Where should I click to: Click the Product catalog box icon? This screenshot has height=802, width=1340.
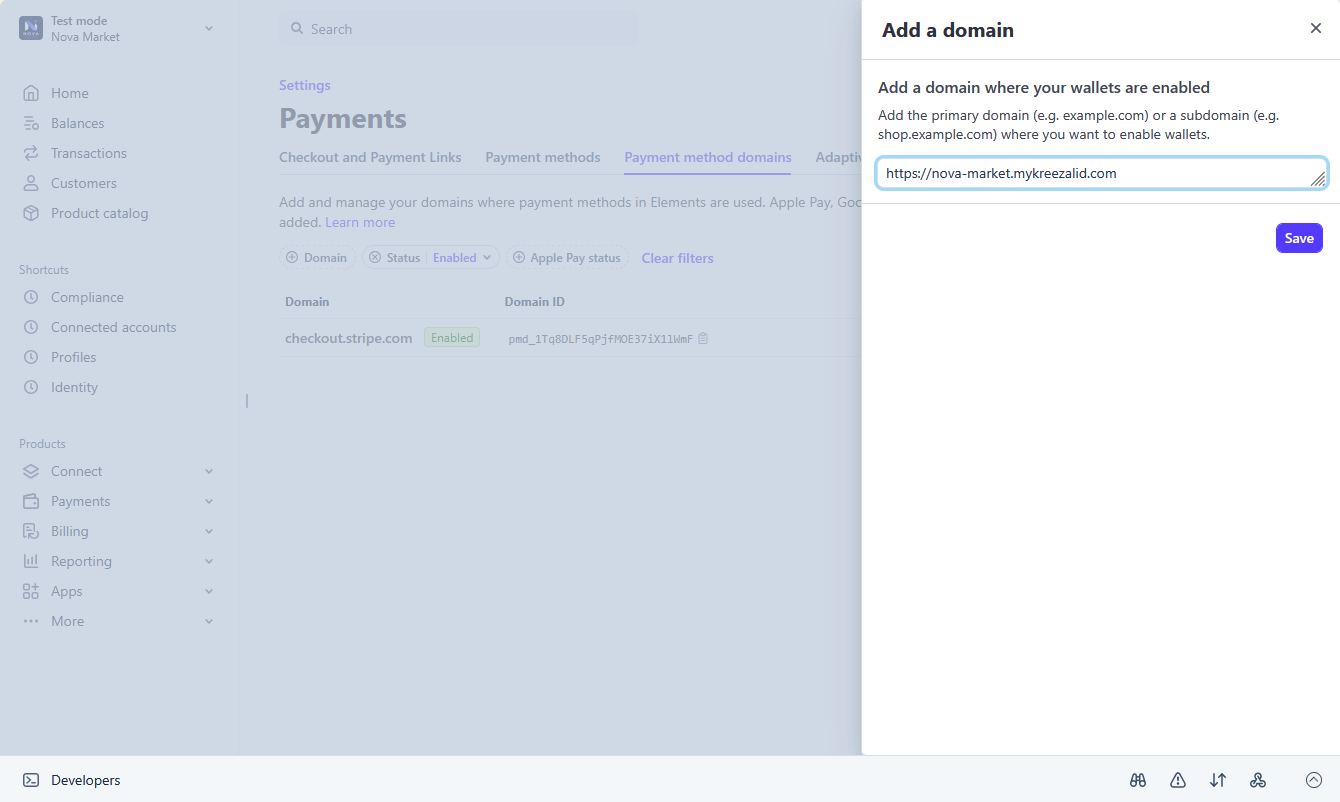click(x=31, y=213)
